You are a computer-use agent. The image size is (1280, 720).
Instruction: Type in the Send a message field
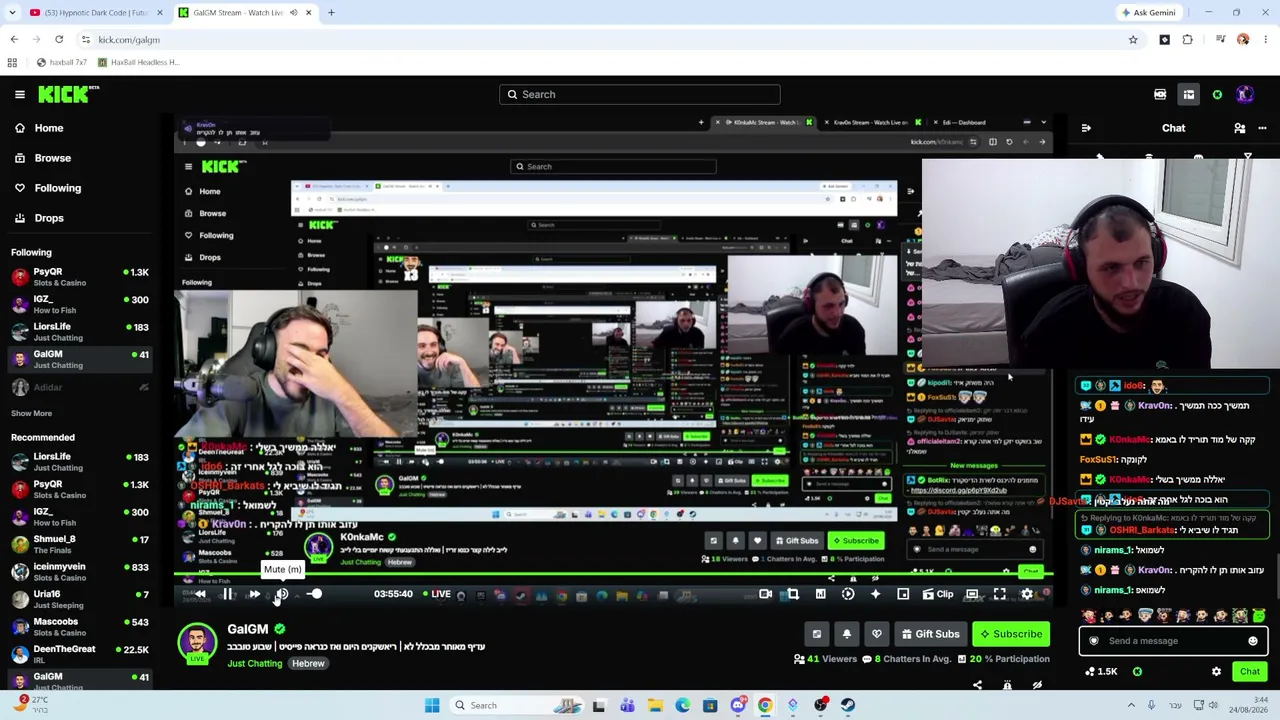click(1173, 641)
